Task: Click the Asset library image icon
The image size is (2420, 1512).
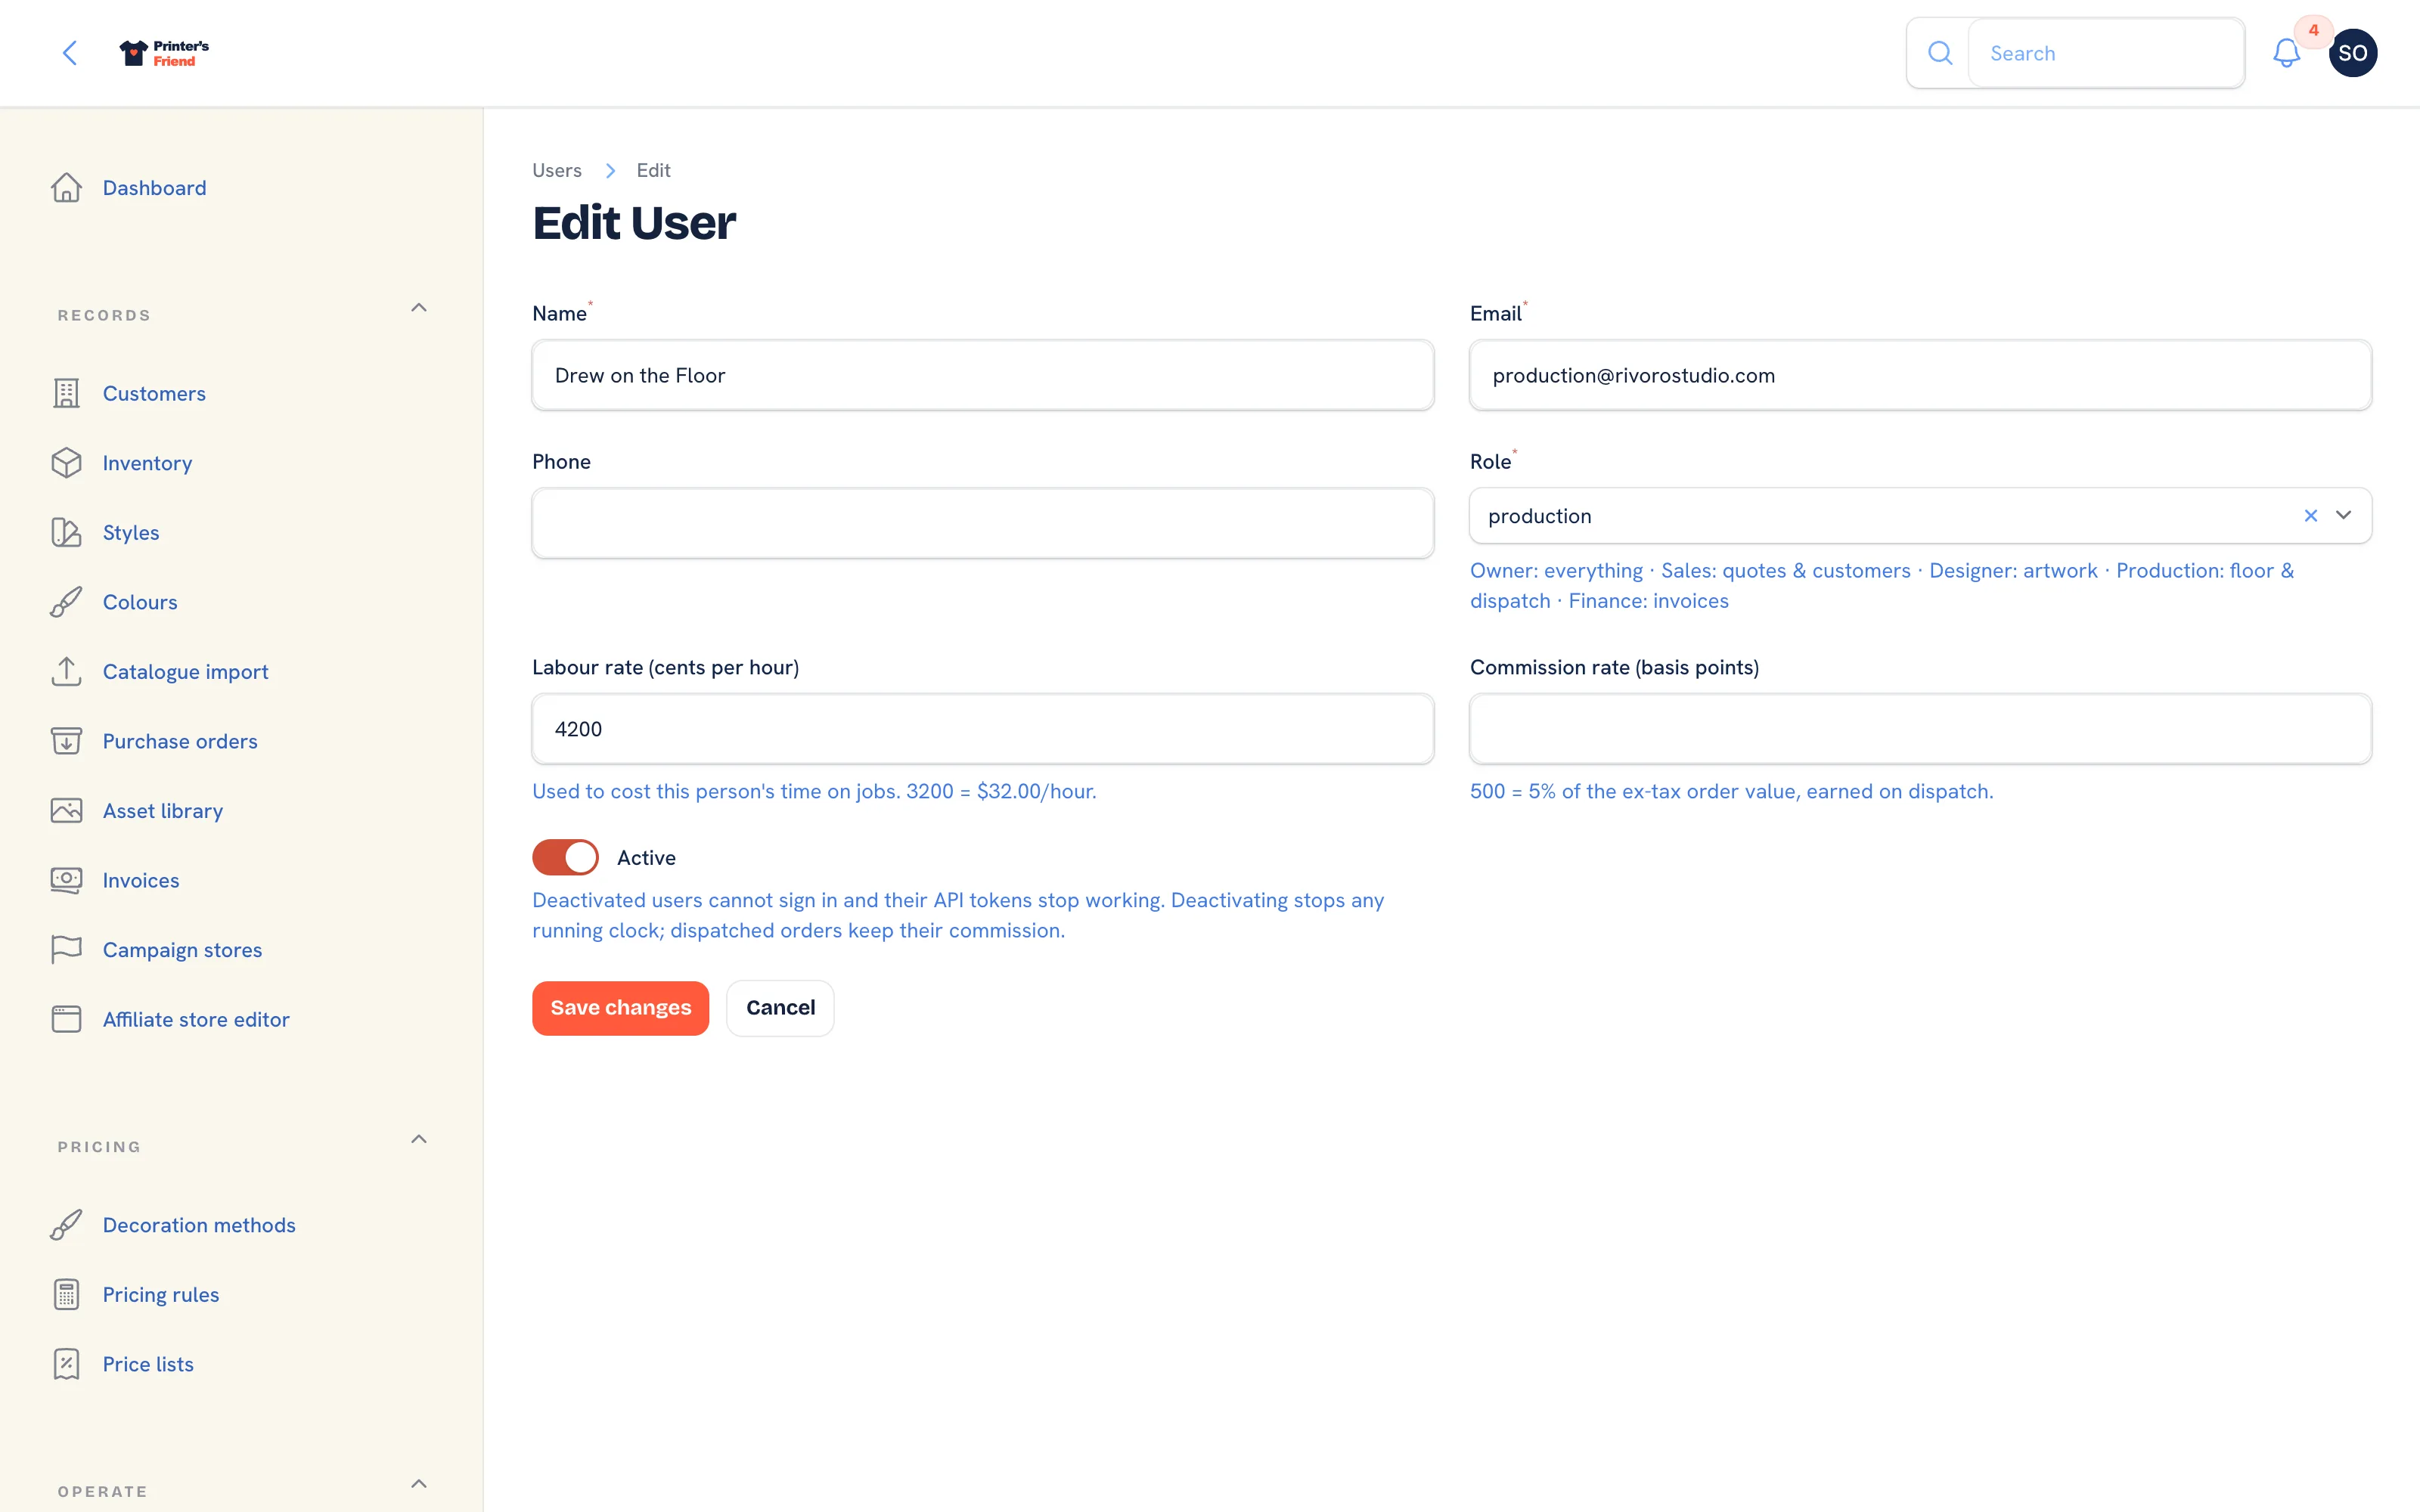Action: pyautogui.click(x=66, y=810)
